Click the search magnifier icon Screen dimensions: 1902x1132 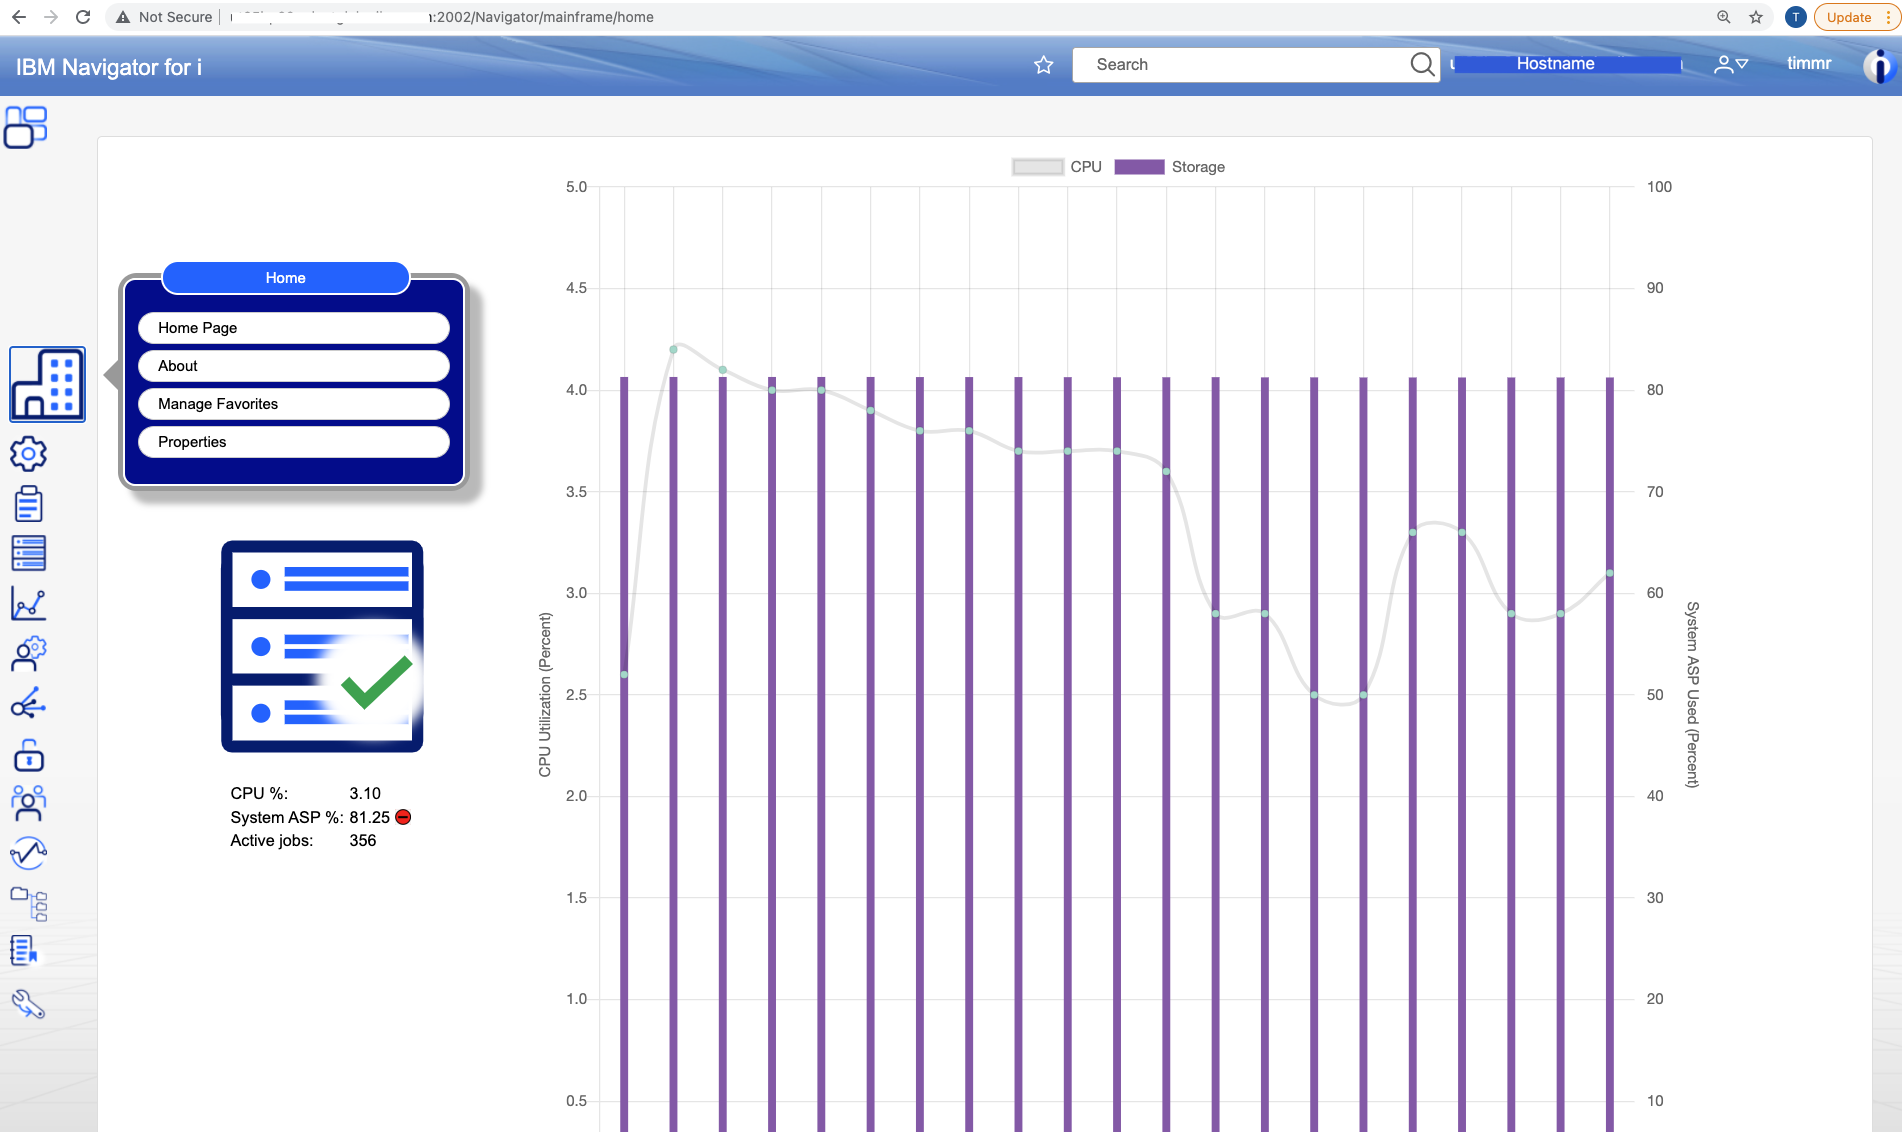(1422, 65)
